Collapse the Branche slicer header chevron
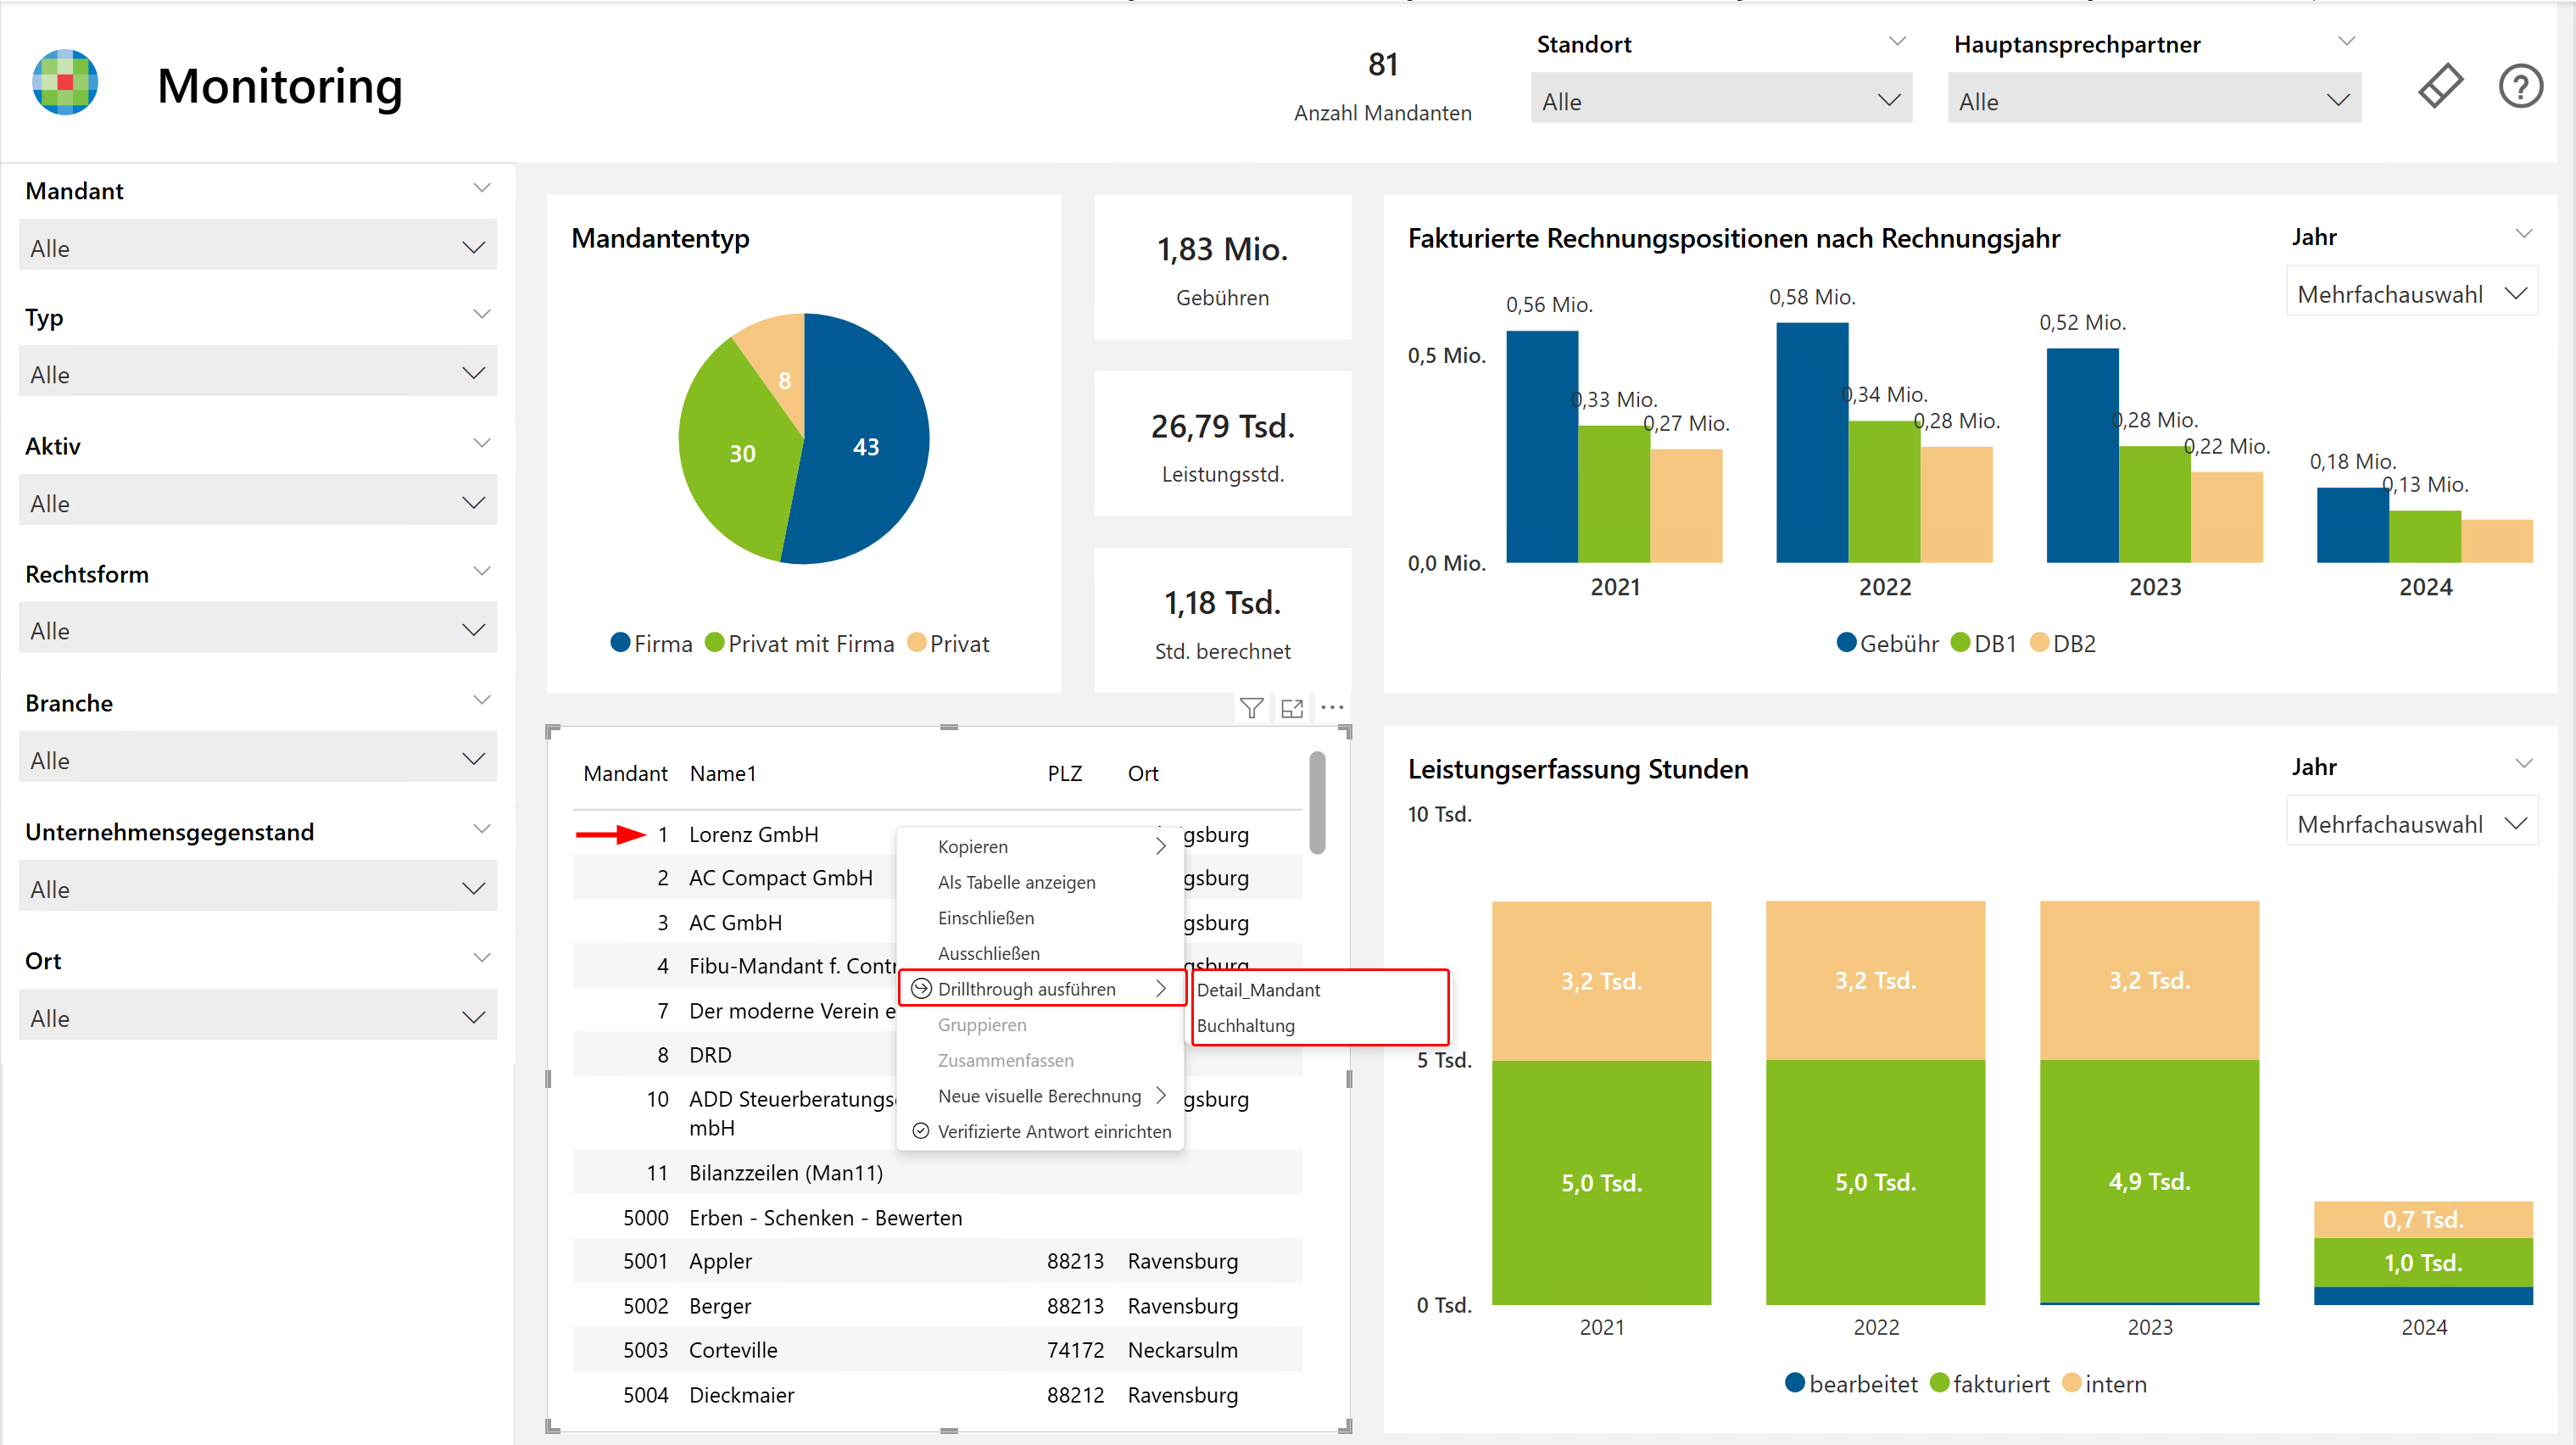This screenshot has width=2576, height=1445. tap(482, 700)
